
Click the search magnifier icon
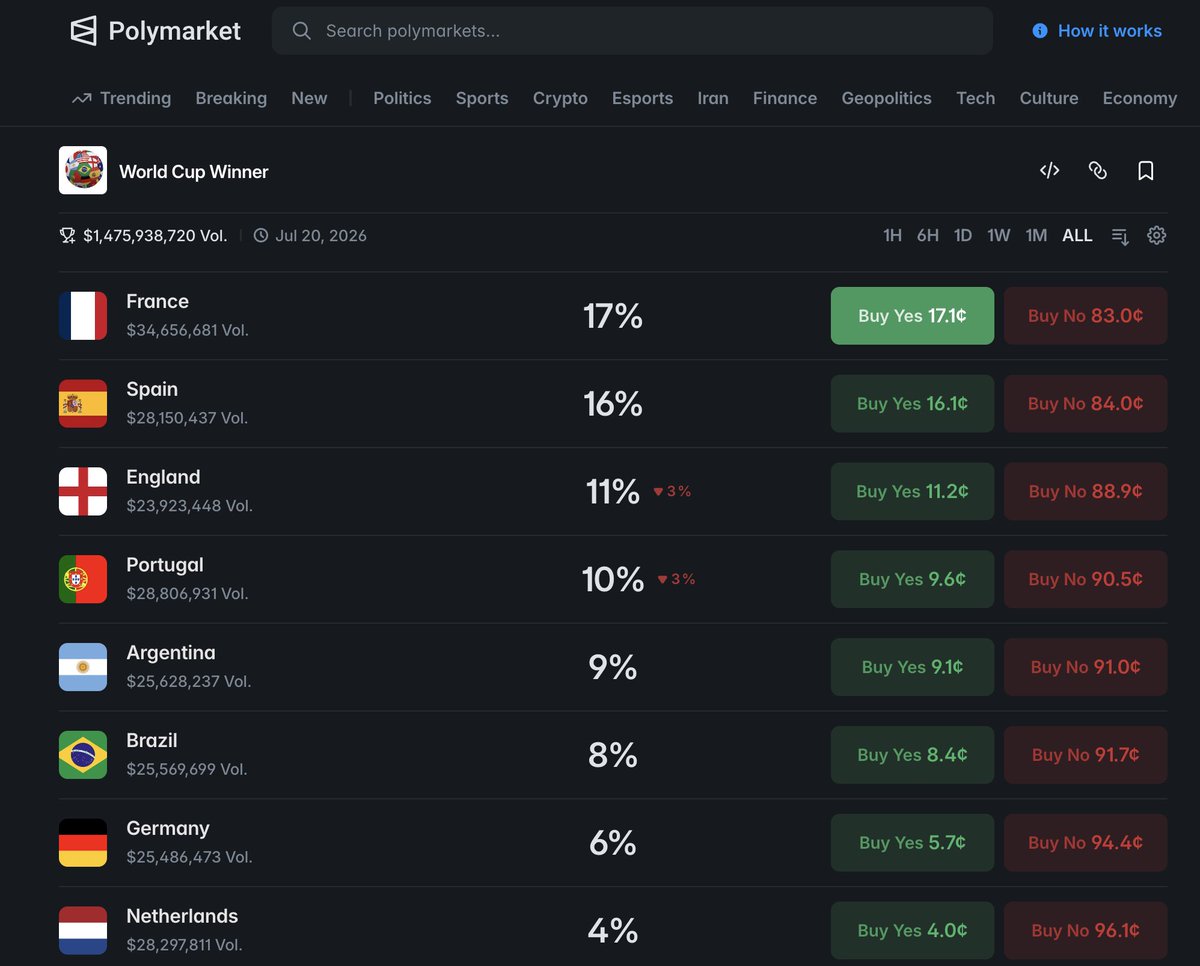tap(301, 31)
